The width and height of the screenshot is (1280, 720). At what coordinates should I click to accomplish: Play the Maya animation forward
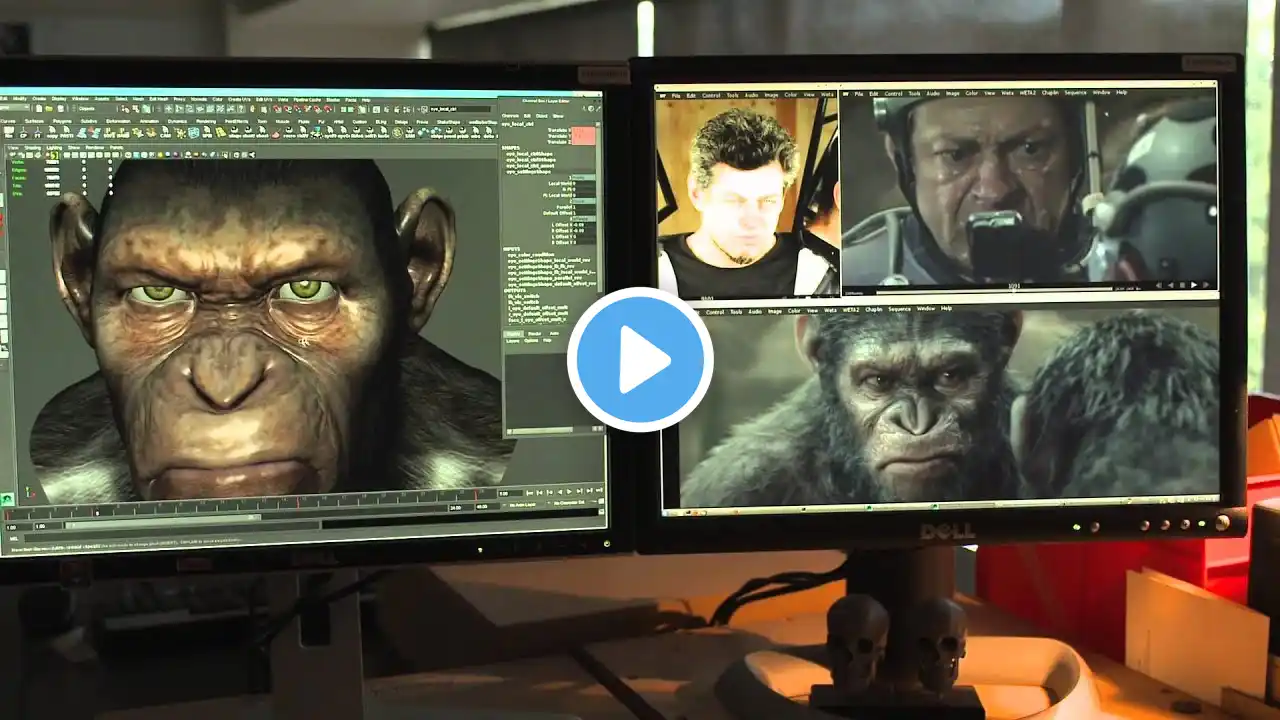tap(569, 491)
